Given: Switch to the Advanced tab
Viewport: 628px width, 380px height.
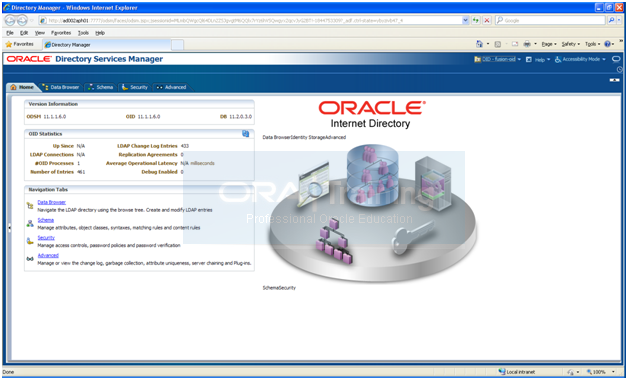Looking at the screenshot, I should (x=171, y=87).
